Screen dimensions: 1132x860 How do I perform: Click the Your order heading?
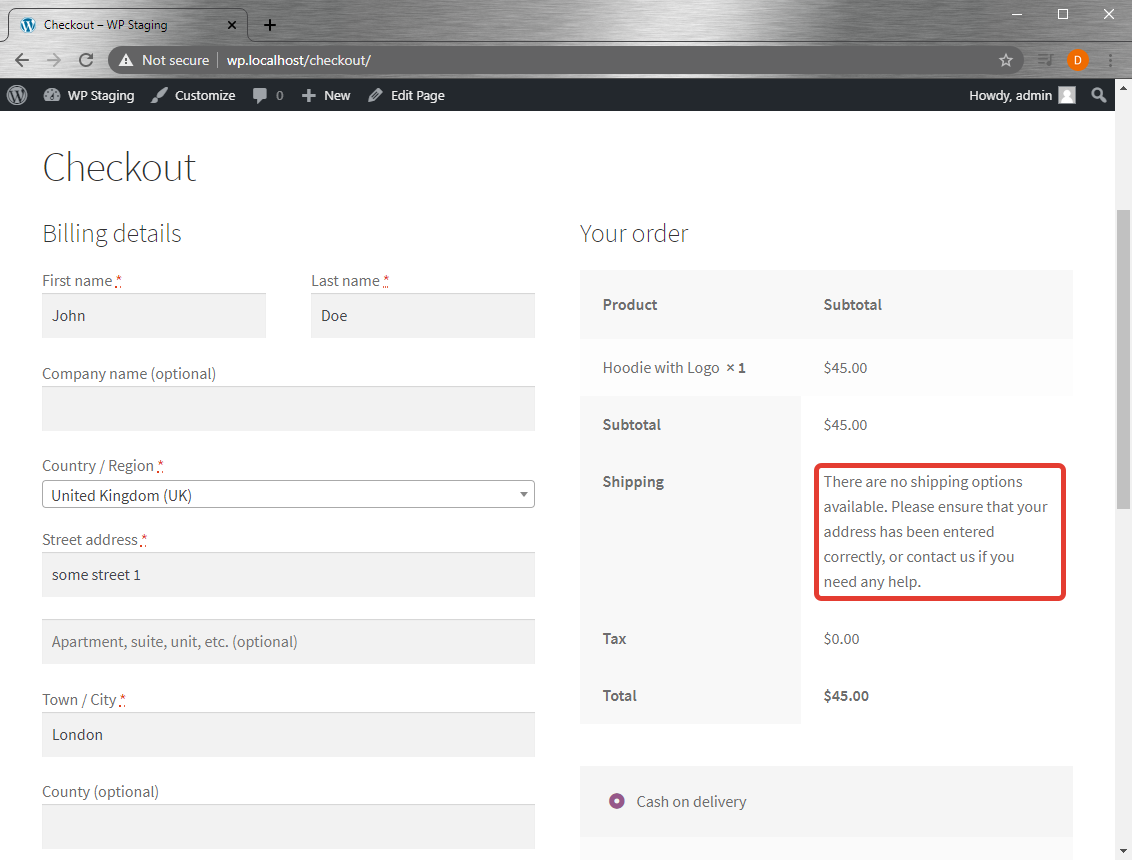point(634,233)
